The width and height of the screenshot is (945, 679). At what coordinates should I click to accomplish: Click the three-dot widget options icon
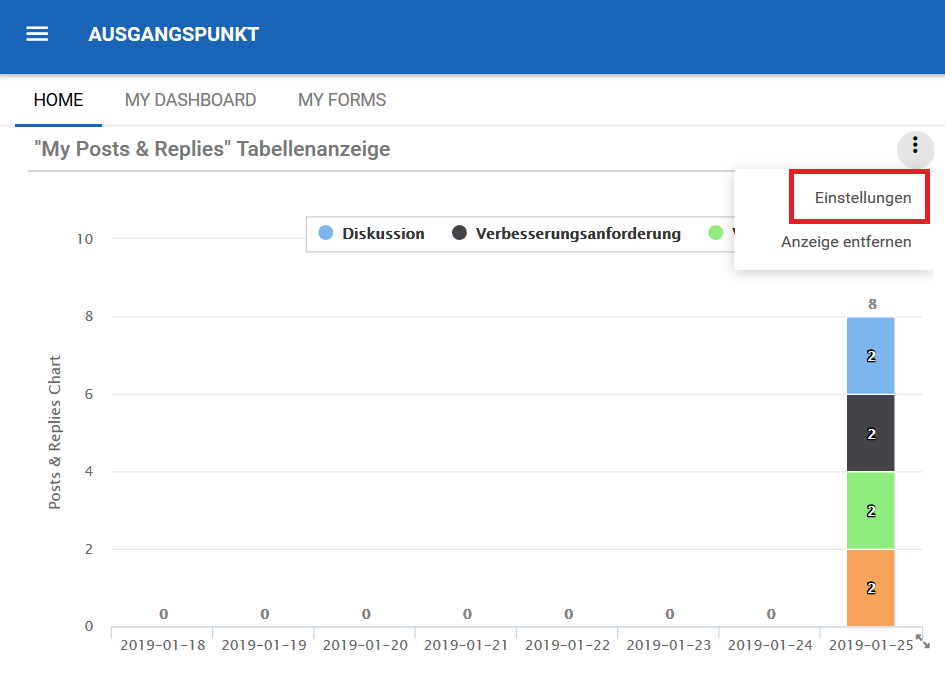pyautogui.click(x=915, y=145)
